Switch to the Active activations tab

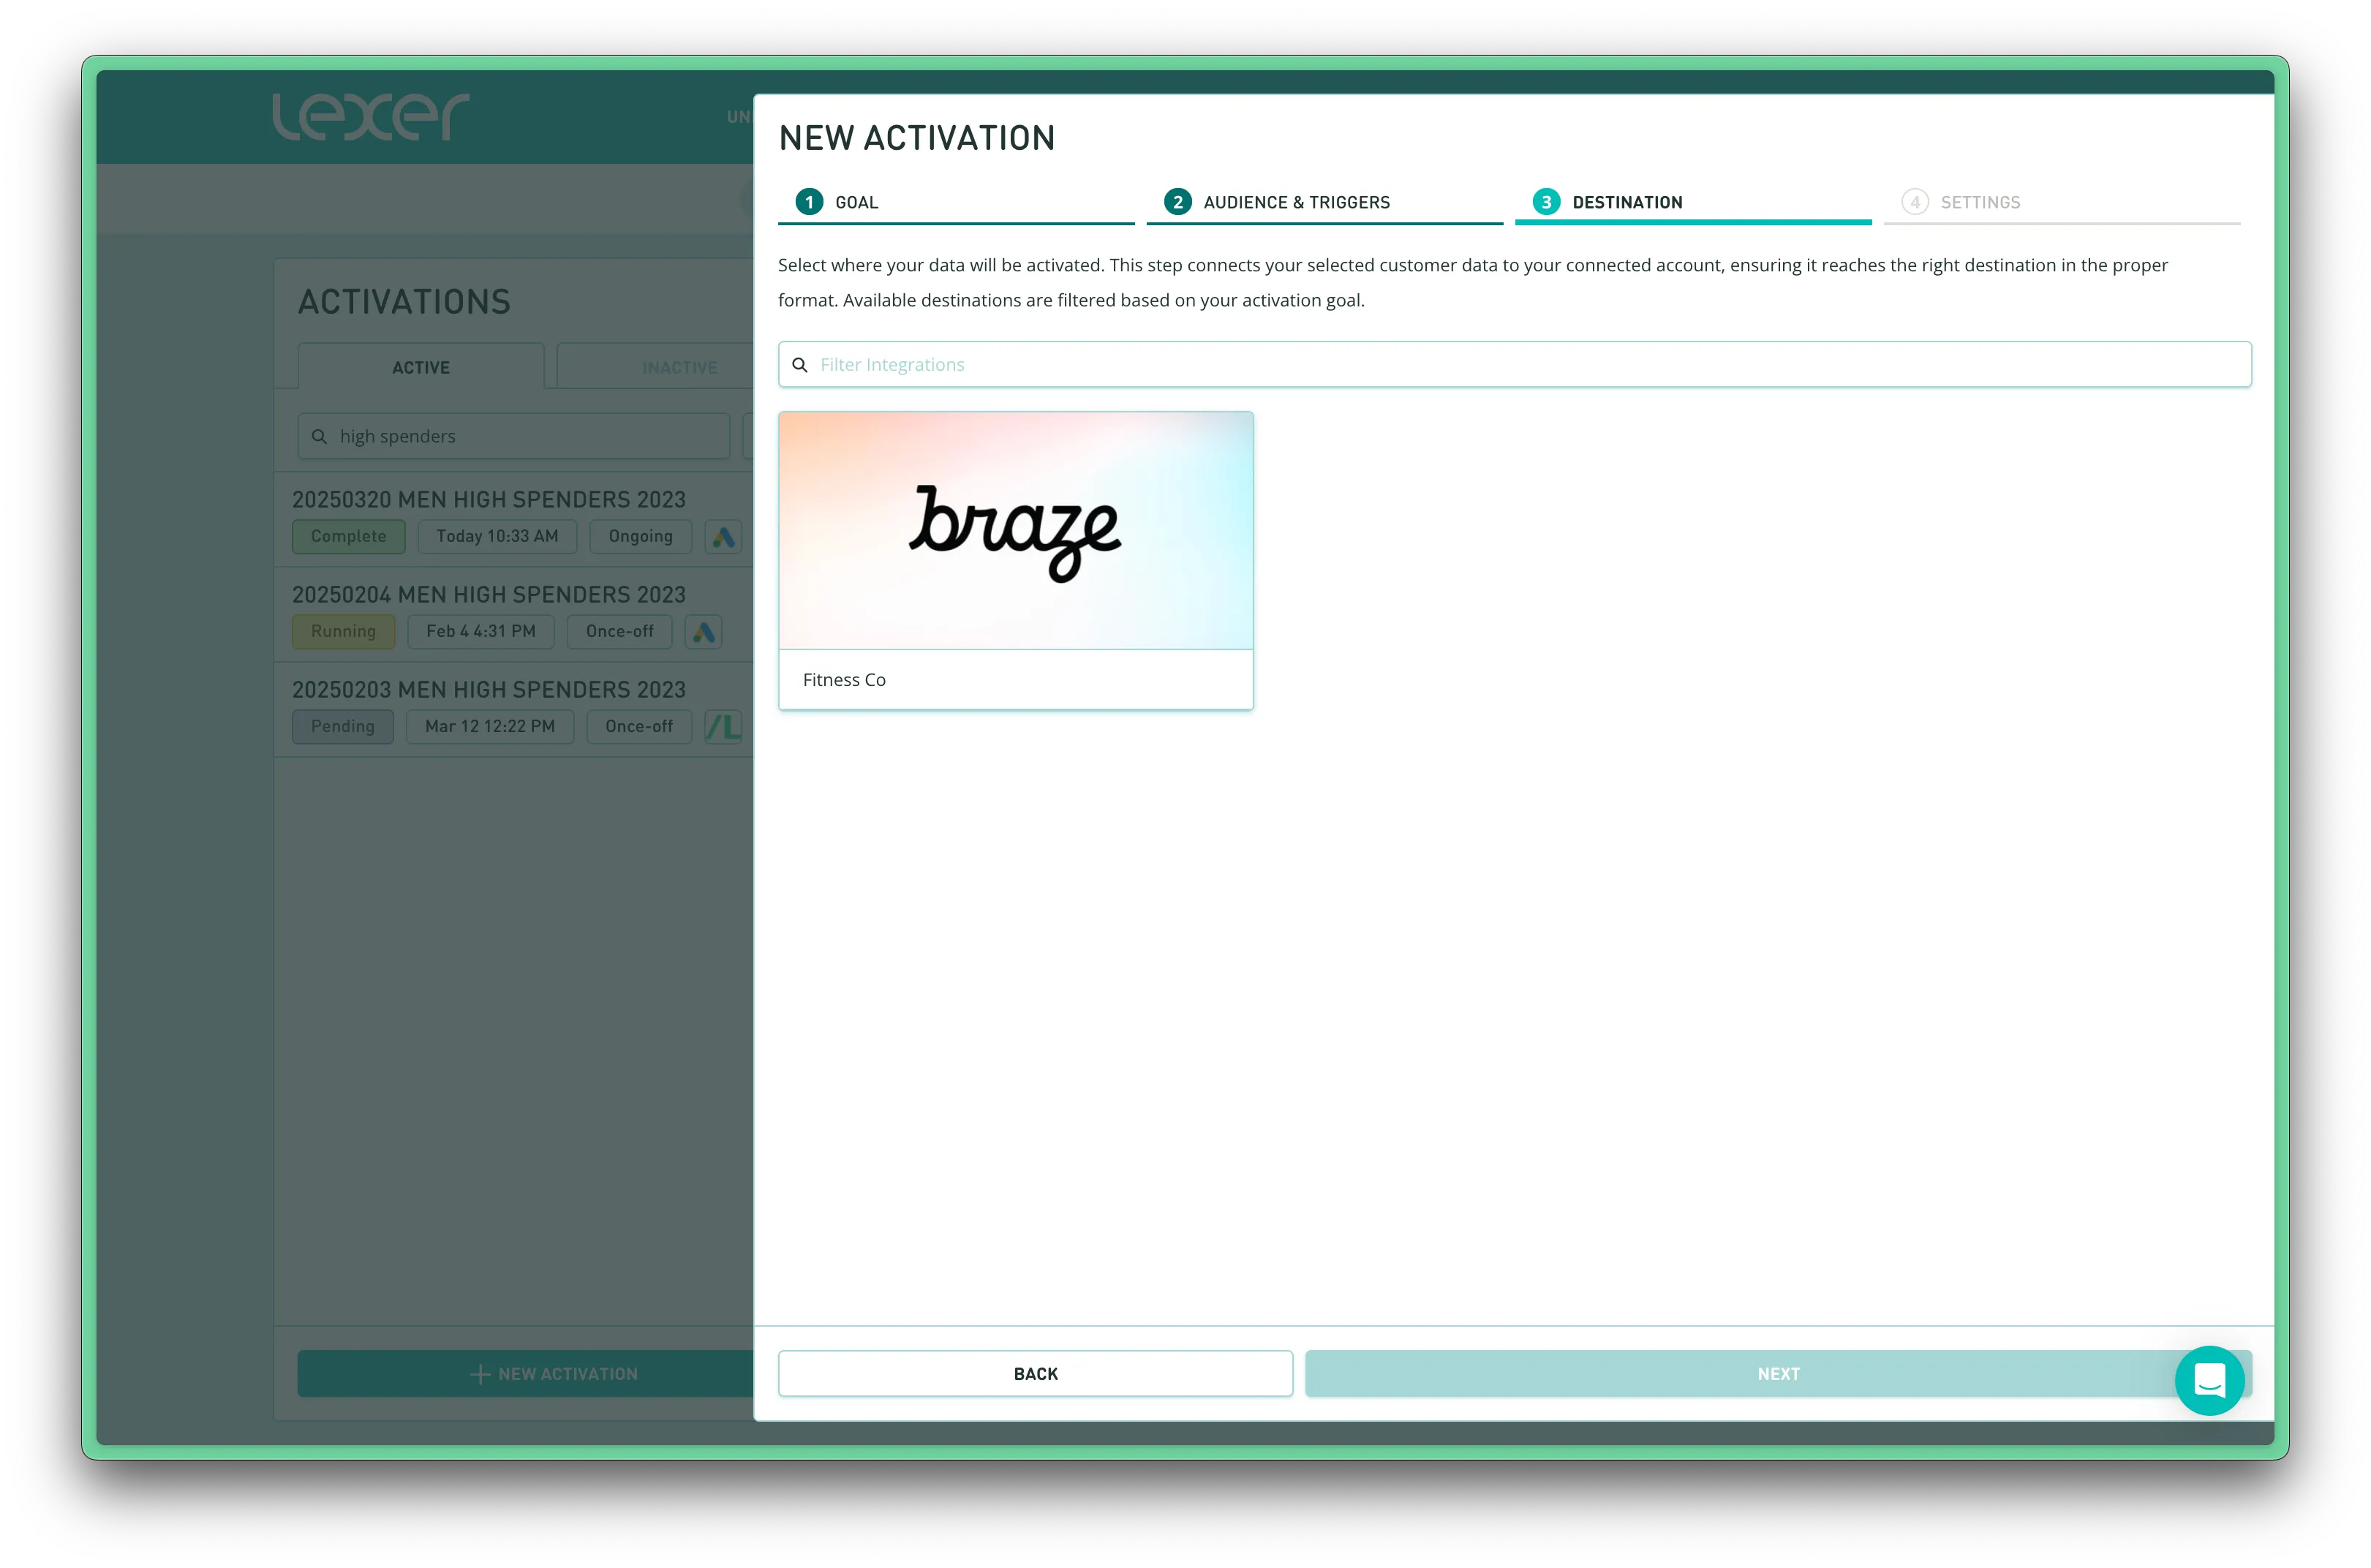[x=421, y=367]
